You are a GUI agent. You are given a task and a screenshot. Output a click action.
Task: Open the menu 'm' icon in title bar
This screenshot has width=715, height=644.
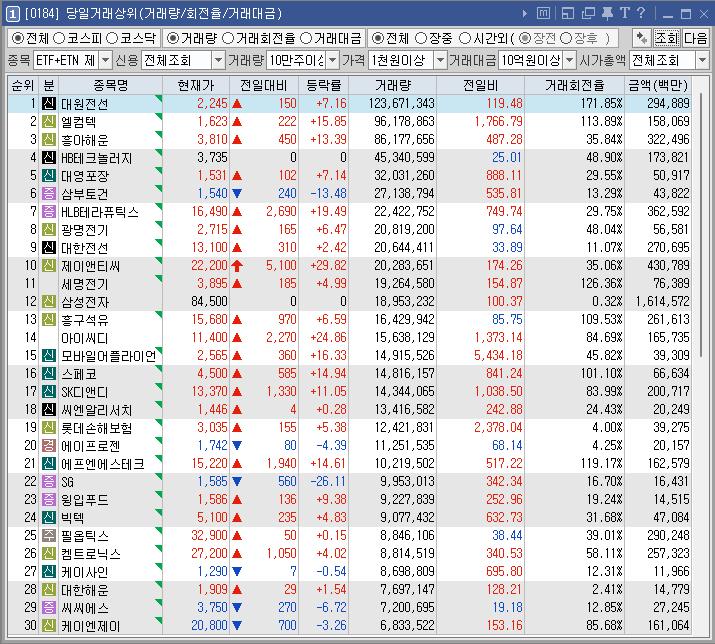pyautogui.click(x=543, y=13)
